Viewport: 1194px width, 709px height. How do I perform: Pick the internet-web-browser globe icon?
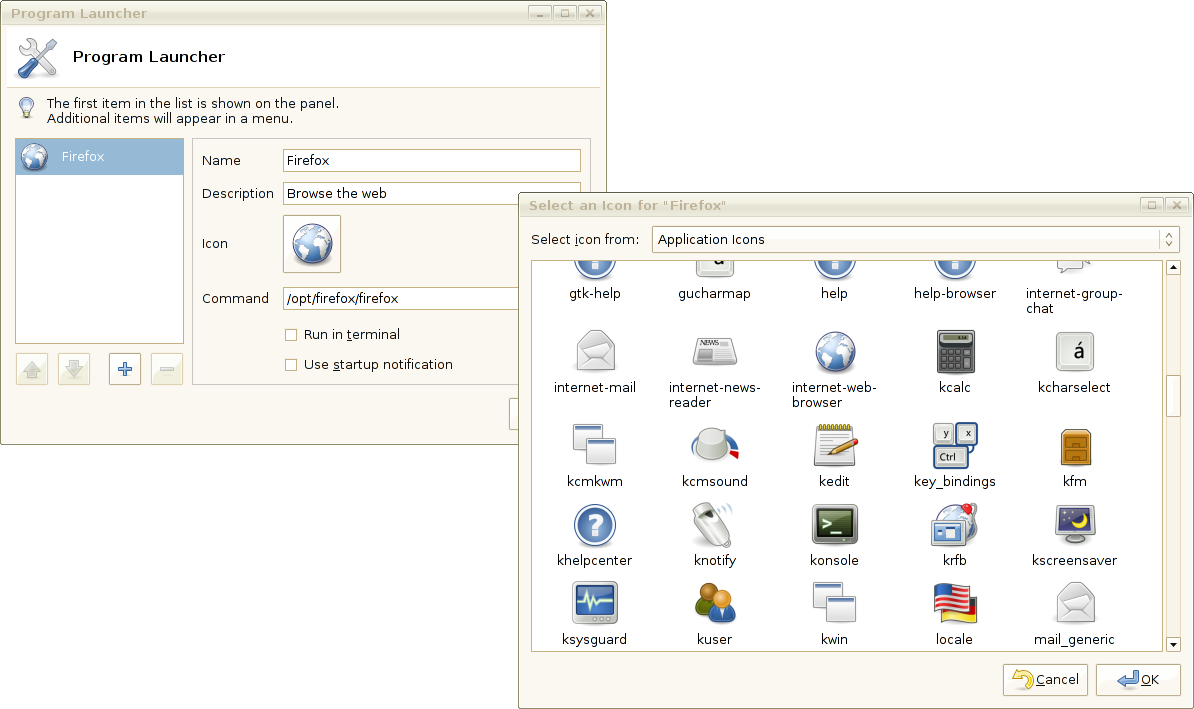pos(835,352)
